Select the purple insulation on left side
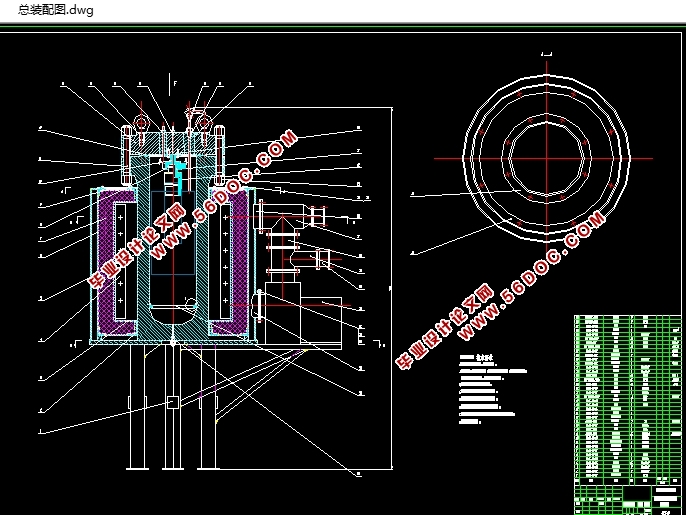 [107, 262]
